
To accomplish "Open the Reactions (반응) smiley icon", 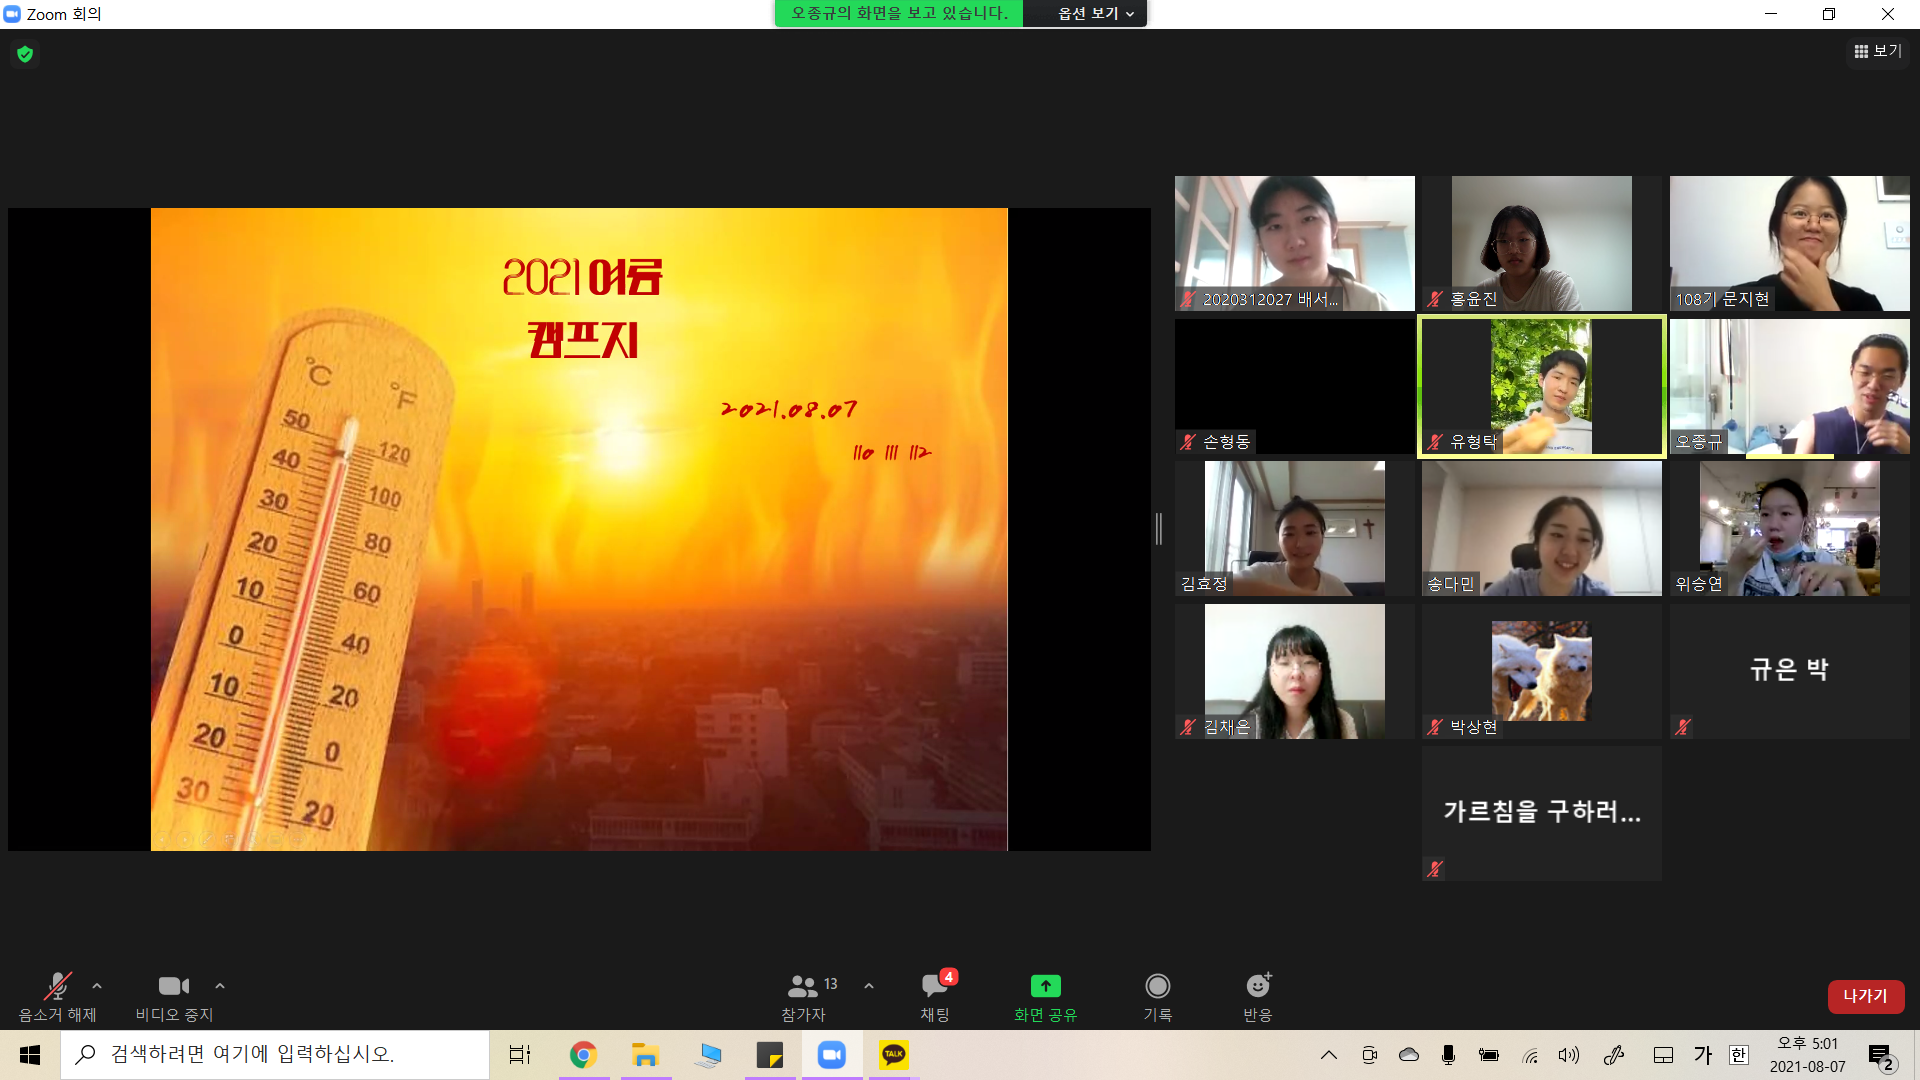I will point(1257,986).
